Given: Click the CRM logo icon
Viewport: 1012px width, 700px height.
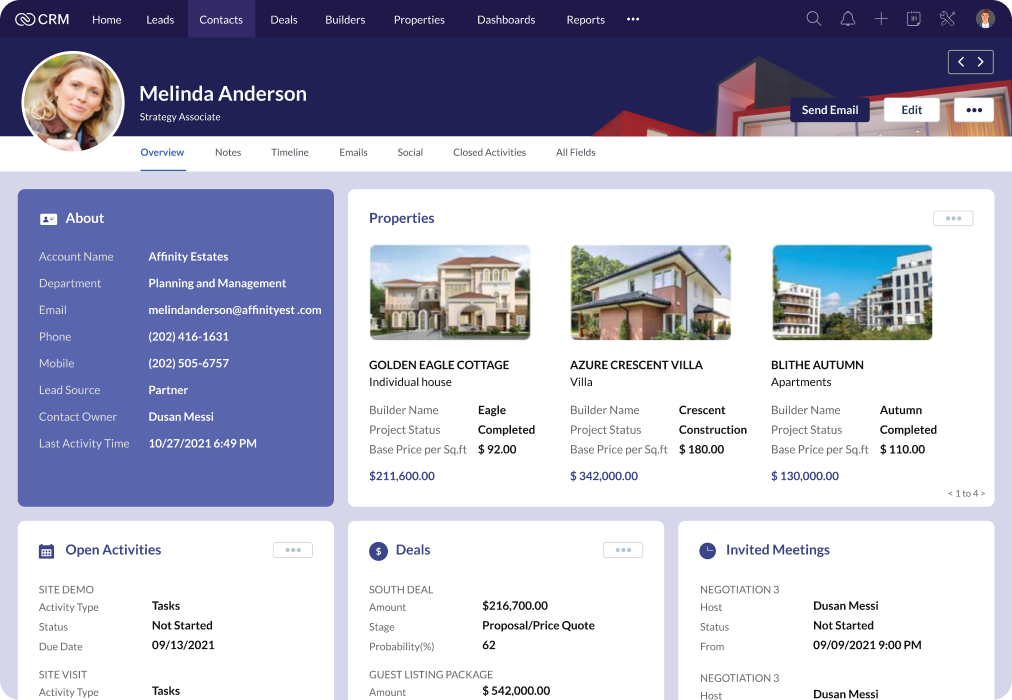Looking at the screenshot, I should point(25,20).
